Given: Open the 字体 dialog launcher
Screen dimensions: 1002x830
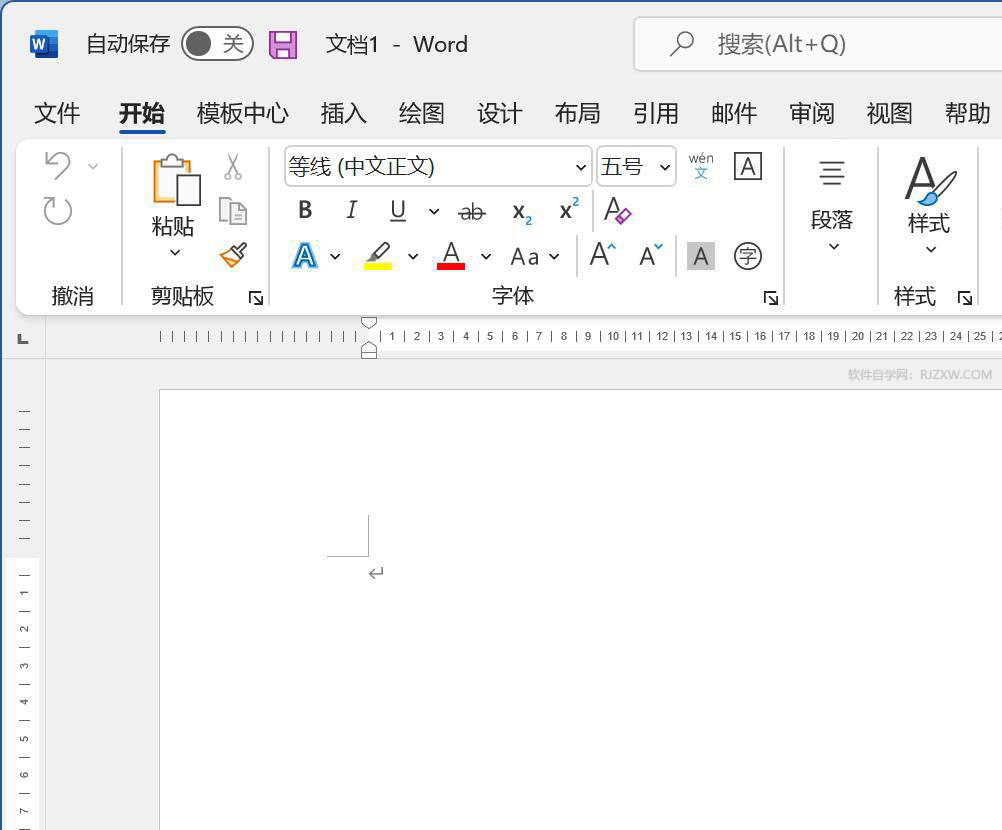Looking at the screenshot, I should pos(770,297).
